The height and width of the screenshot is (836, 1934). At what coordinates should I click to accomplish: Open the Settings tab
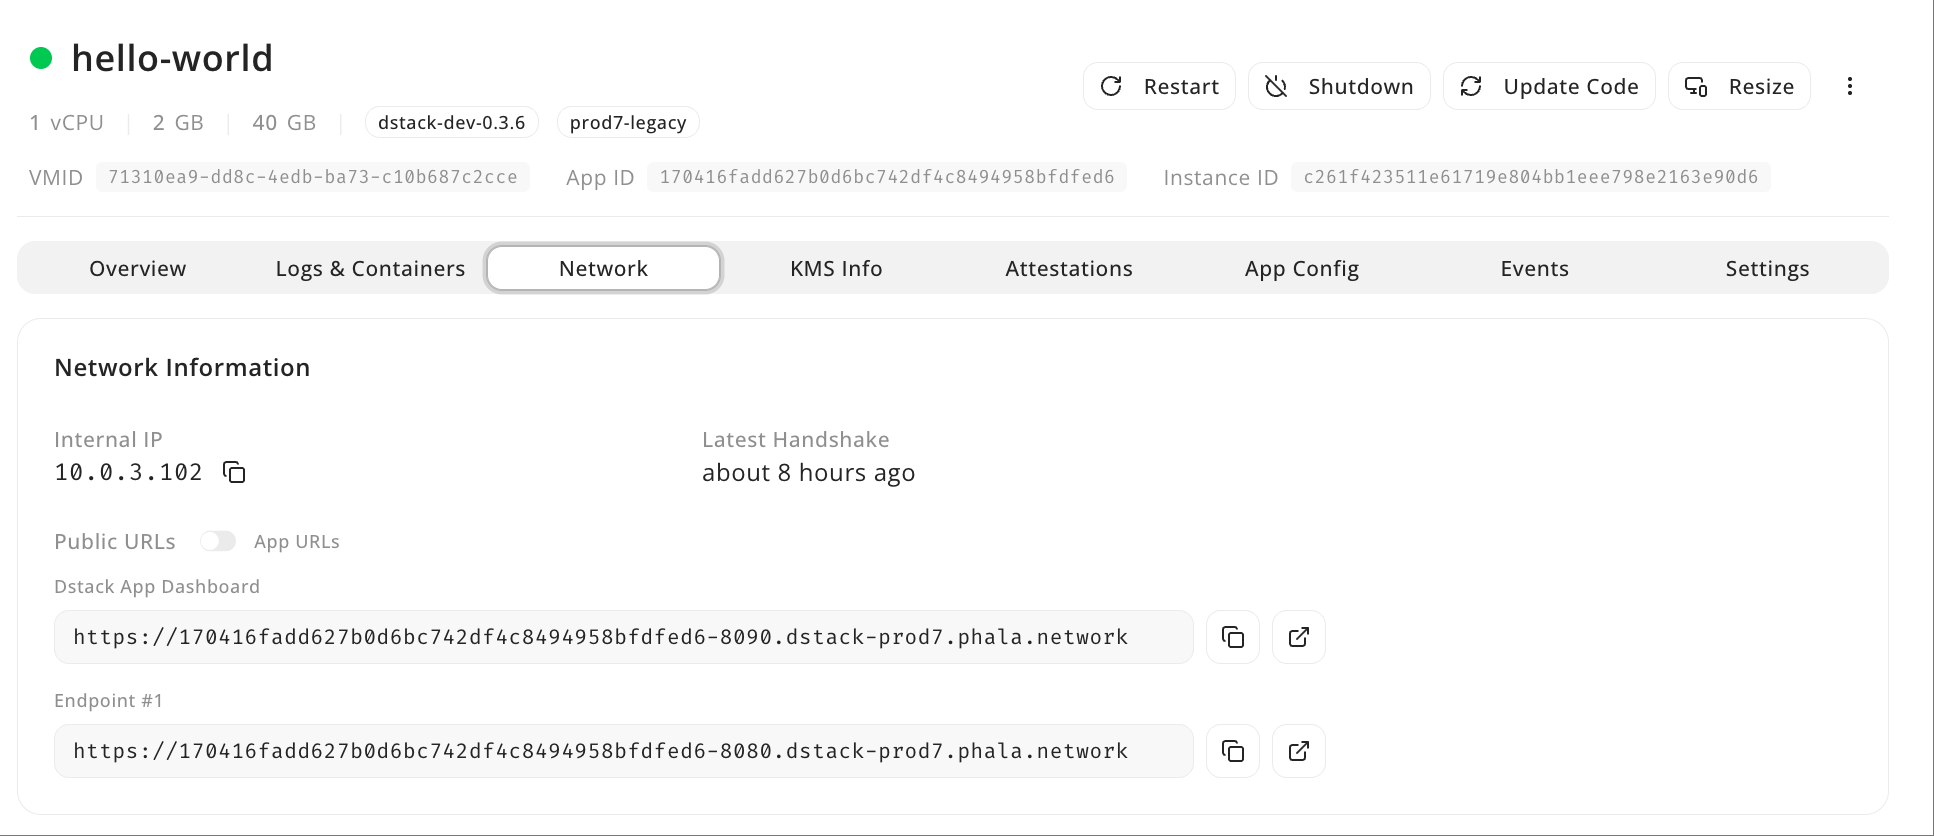[1767, 268]
